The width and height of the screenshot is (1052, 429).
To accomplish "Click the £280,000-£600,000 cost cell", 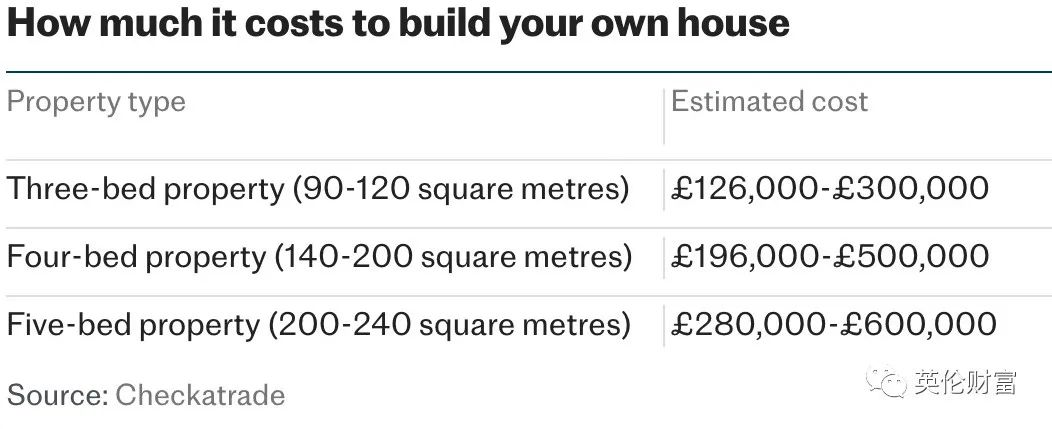I will pyautogui.click(x=833, y=325).
